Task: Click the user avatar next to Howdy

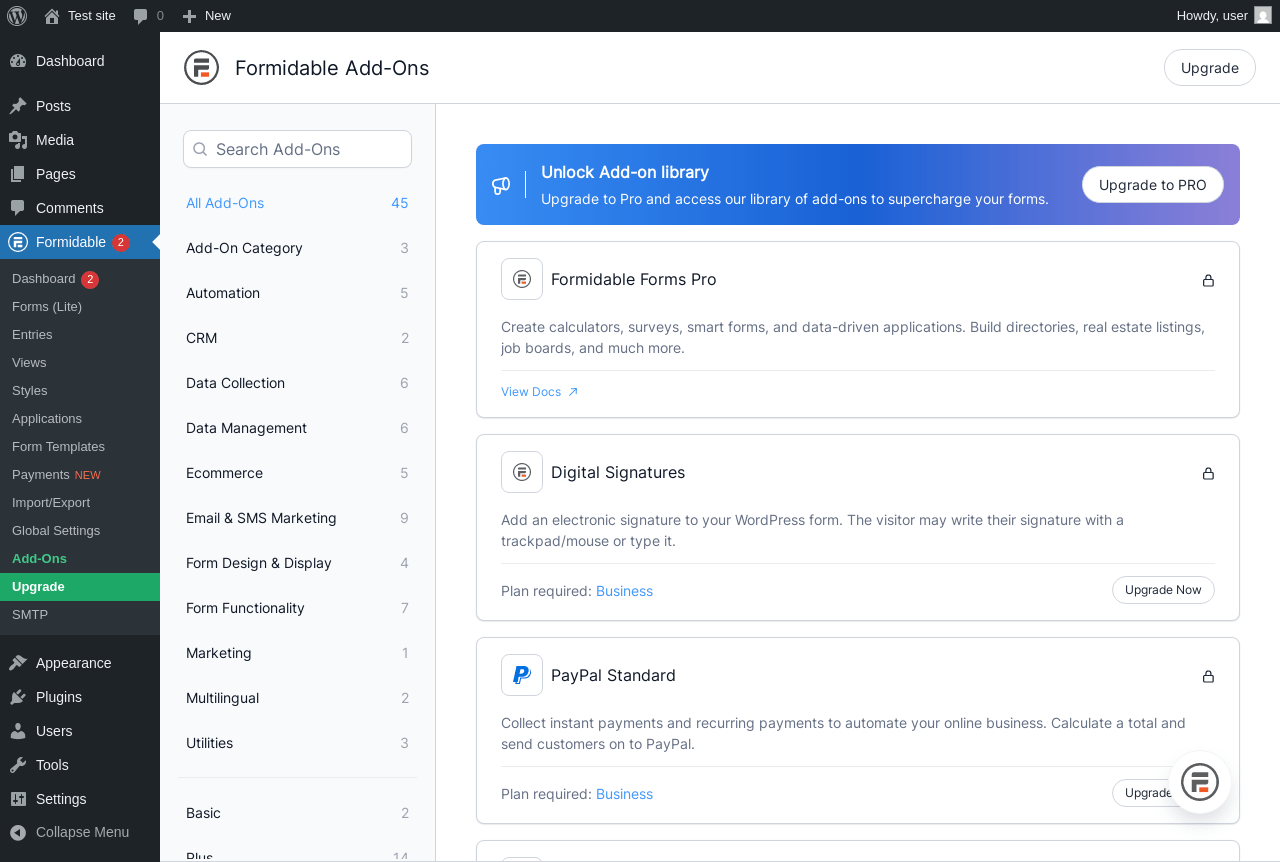Action: [x=1263, y=16]
